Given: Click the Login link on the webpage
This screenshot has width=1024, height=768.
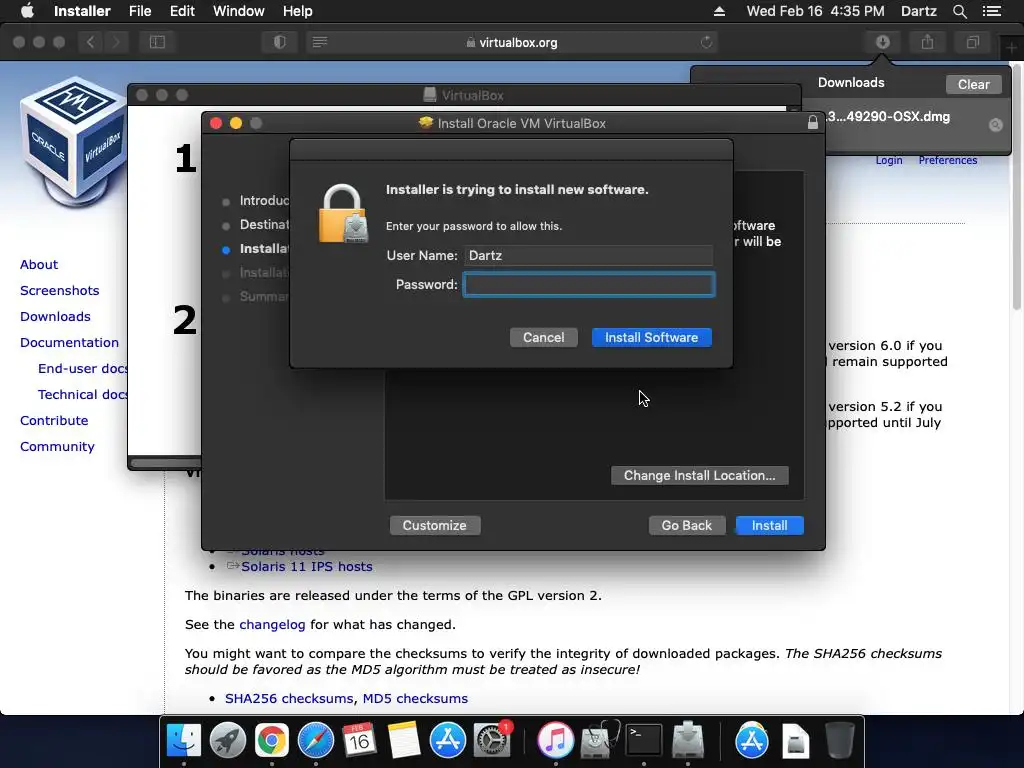Looking at the screenshot, I should [x=889, y=161].
